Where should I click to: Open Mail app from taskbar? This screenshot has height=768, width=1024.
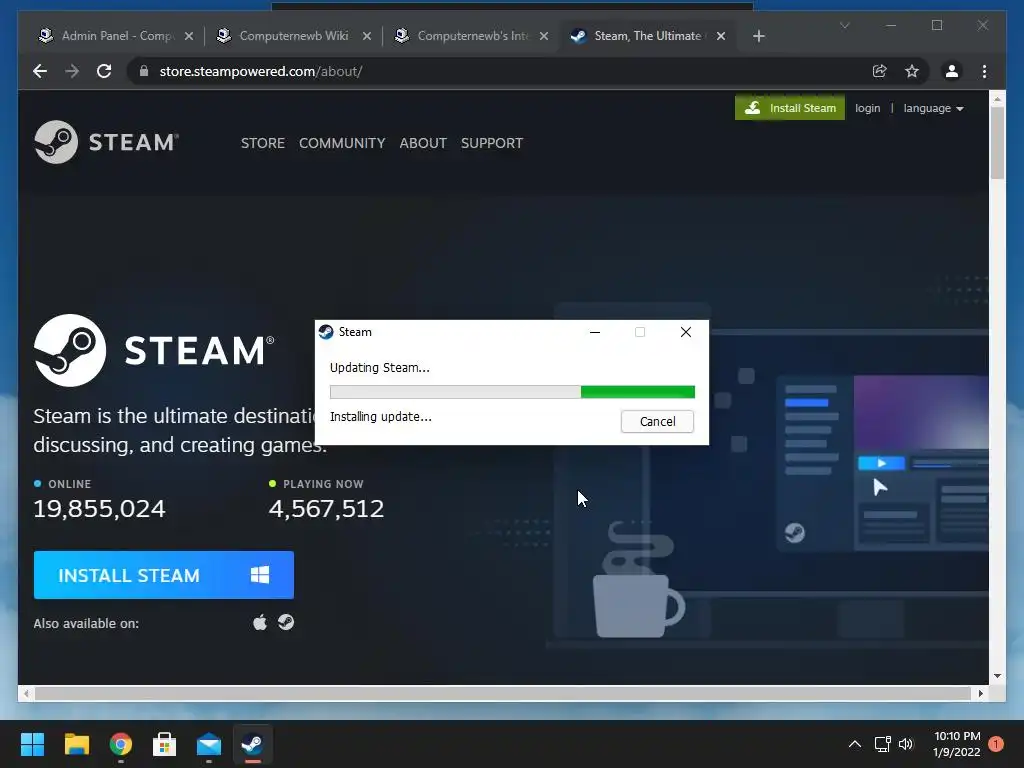(x=209, y=744)
